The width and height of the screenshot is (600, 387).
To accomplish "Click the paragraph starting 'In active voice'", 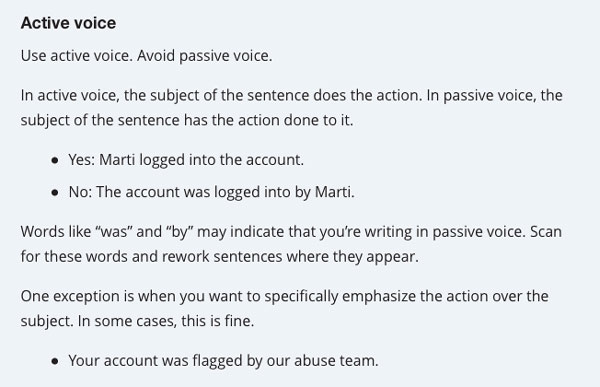I will pos(292,108).
